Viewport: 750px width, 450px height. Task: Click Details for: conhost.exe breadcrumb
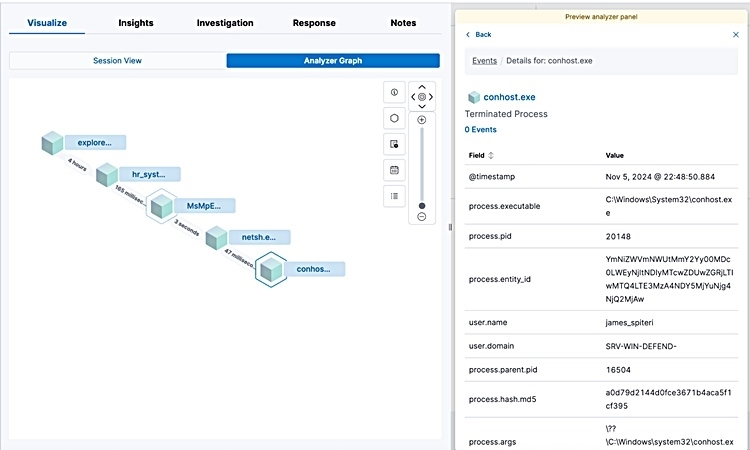coord(549,61)
